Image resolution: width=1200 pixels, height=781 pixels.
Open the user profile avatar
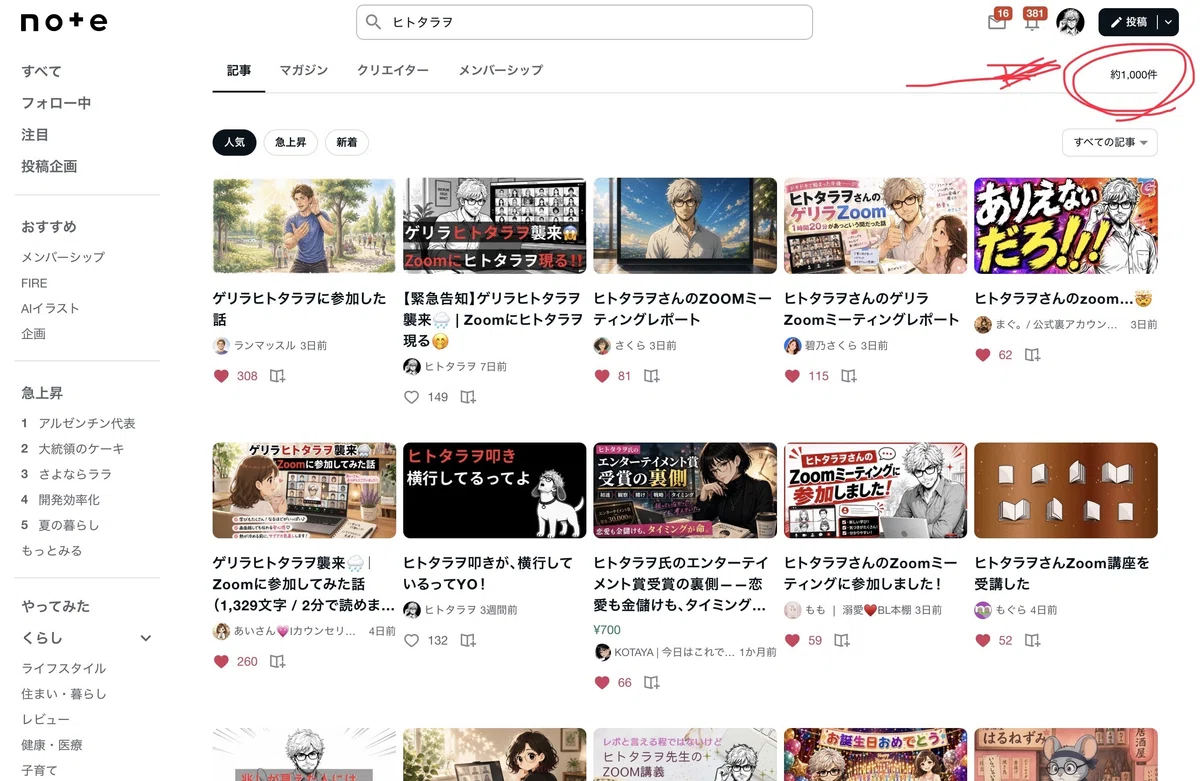1070,22
